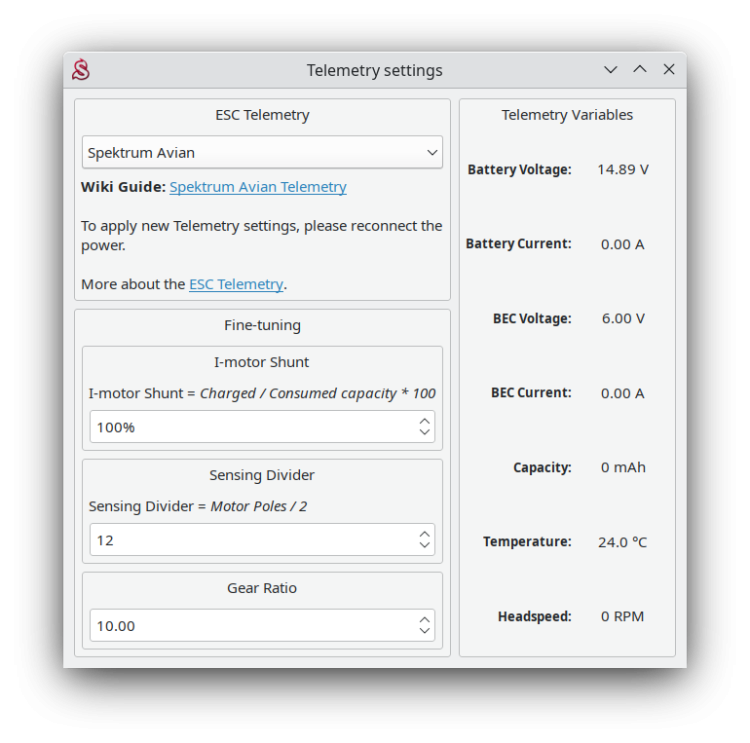Click the Telemetry settings title bar
The image size is (750, 743).
click(374, 70)
